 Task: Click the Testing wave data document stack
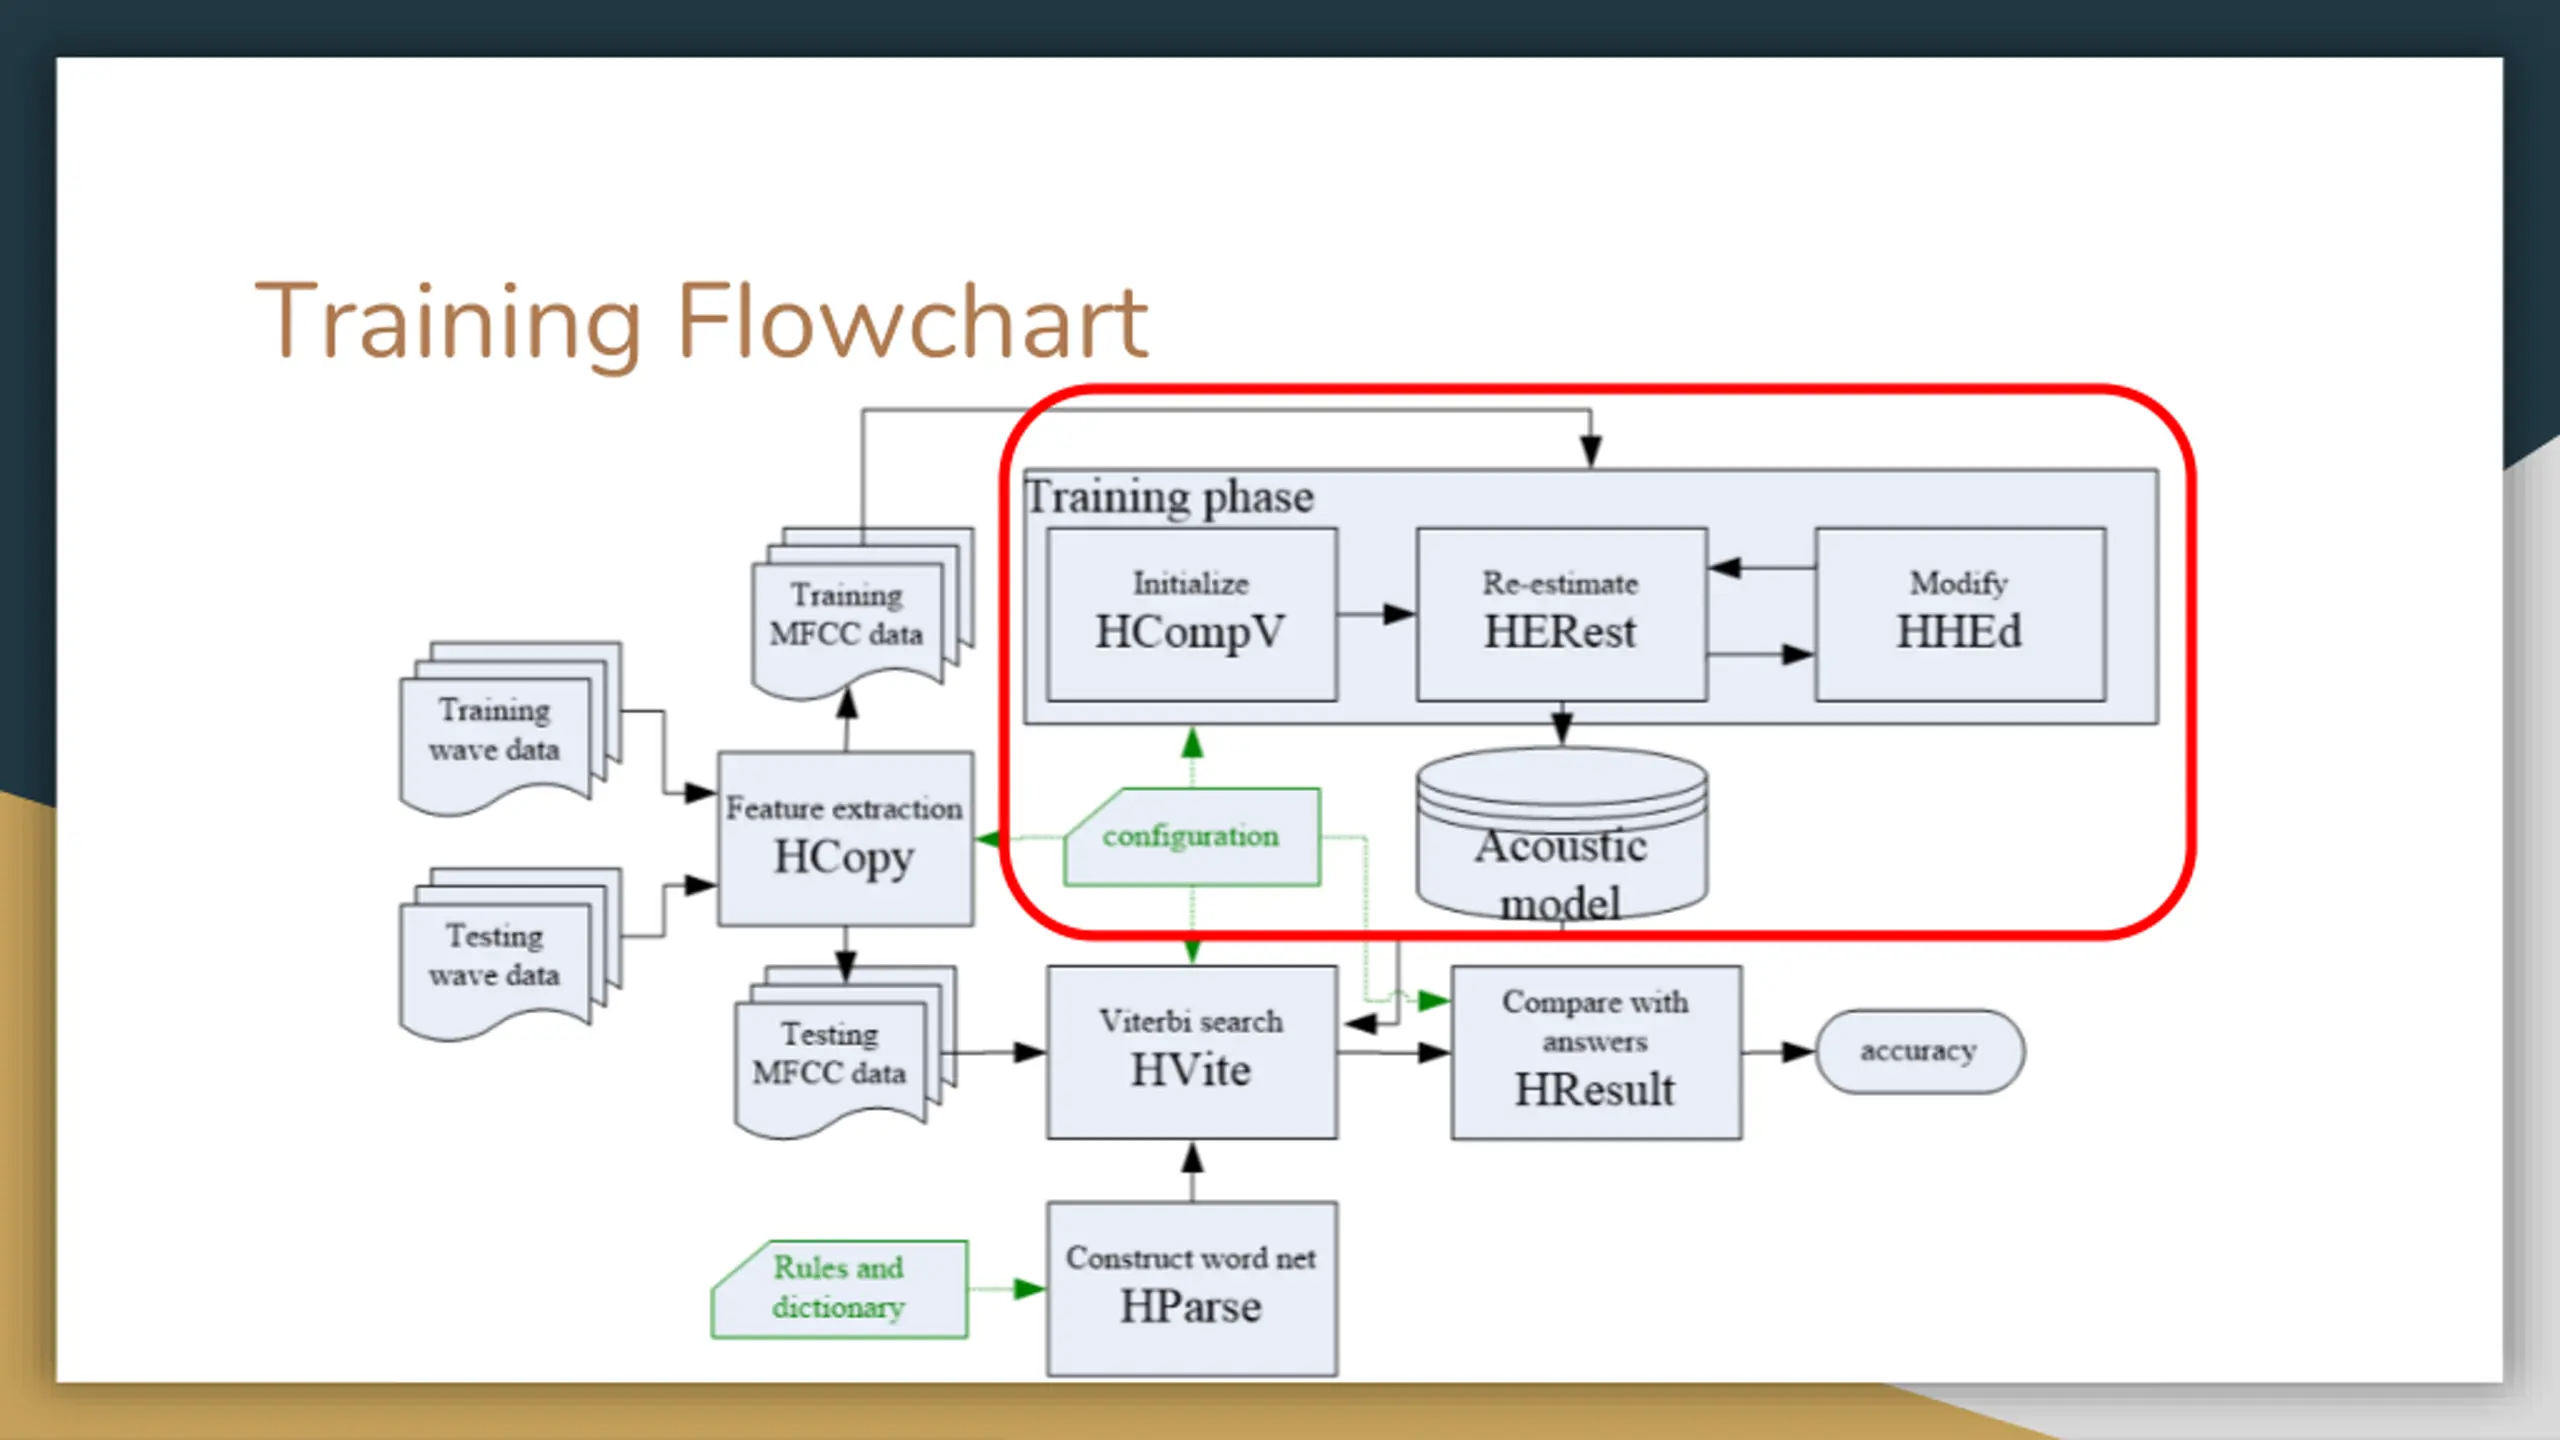click(x=510, y=954)
